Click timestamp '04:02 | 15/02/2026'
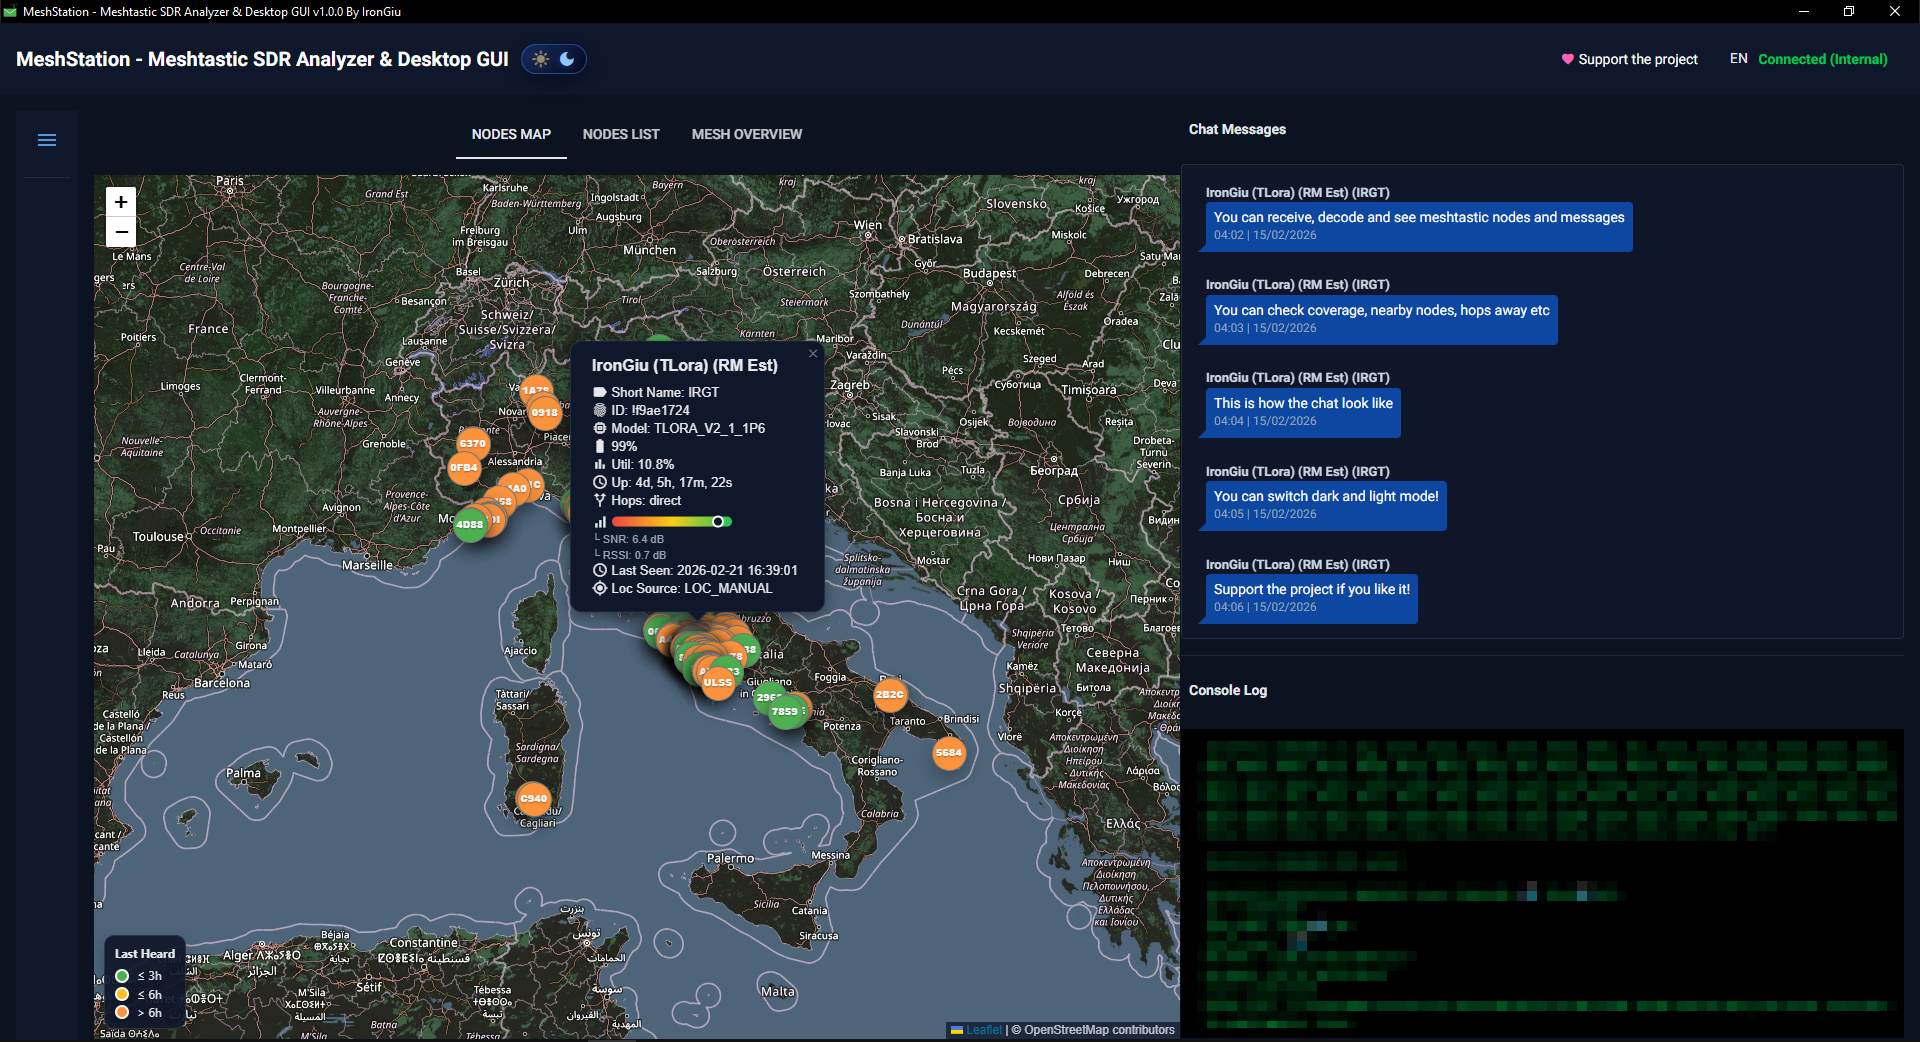The height and width of the screenshot is (1042, 1920). (1265, 235)
